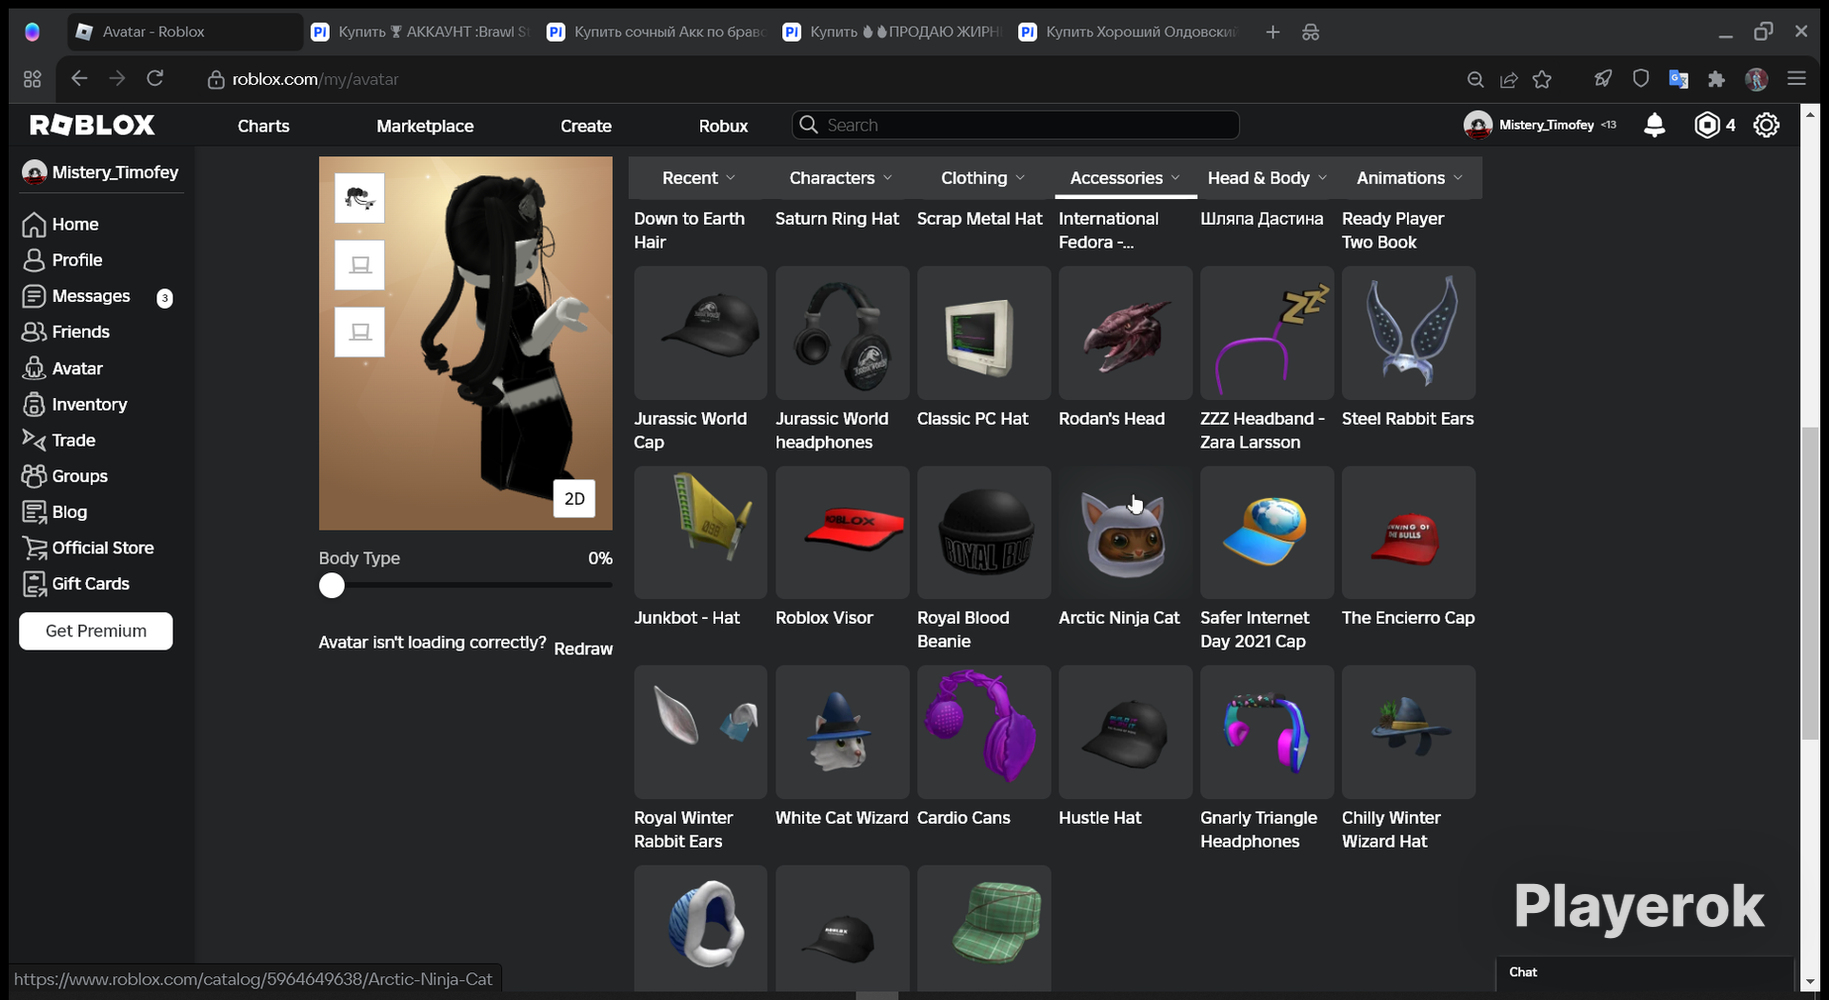The height and width of the screenshot is (1000, 1829).
Task: Open browser shield protection icon
Action: pyautogui.click(x=1641, y=79)
